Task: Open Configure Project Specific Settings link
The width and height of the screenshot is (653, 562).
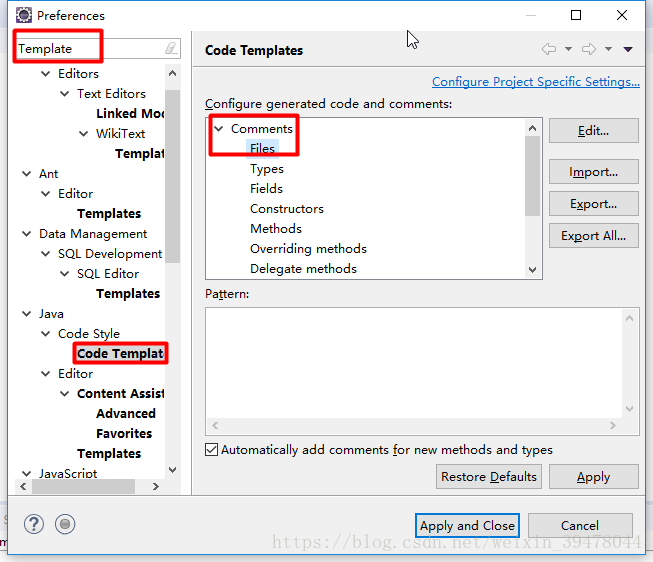Action: (x=536, y=82)
